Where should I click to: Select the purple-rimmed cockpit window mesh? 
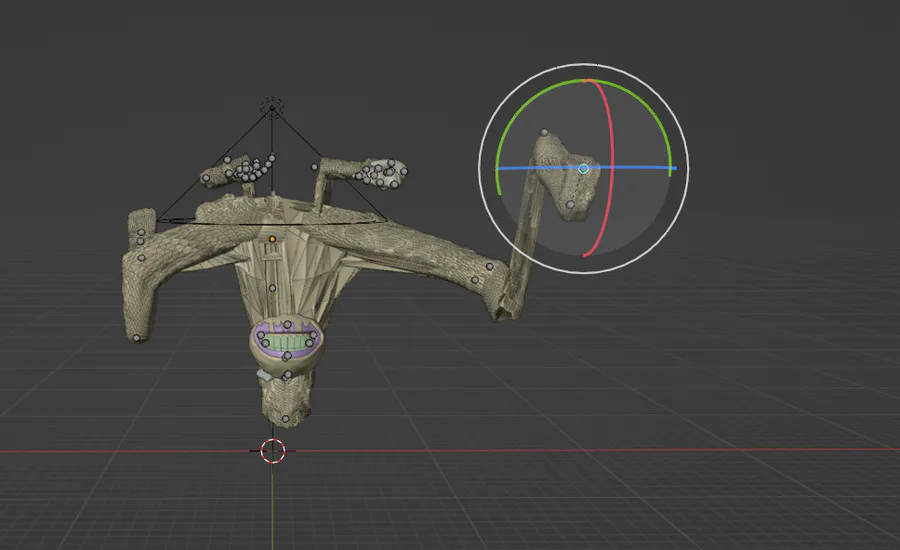tap(286, 342)
